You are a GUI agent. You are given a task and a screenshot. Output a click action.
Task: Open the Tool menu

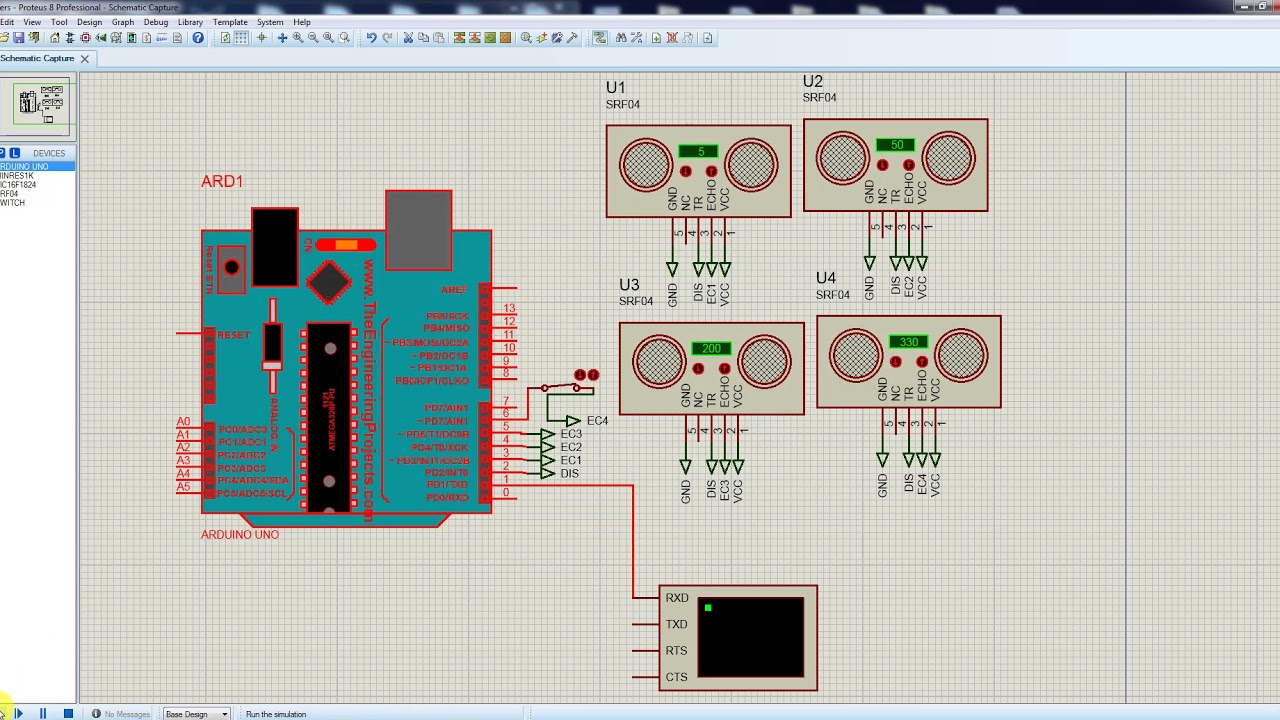pos(59,22)
